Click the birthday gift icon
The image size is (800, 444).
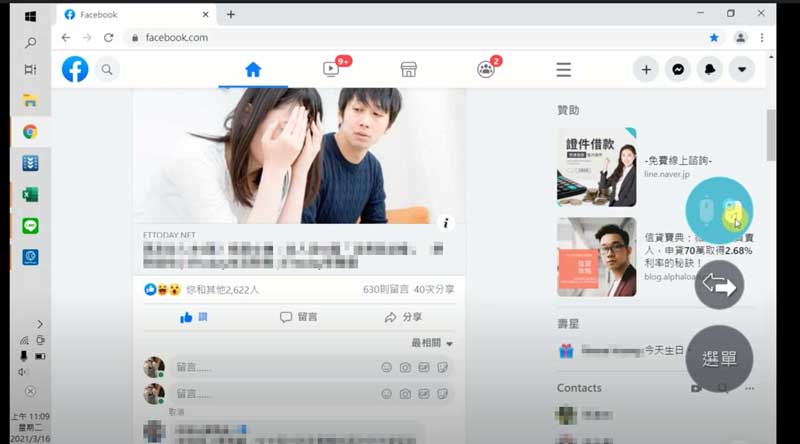click(x=566, y=351)
